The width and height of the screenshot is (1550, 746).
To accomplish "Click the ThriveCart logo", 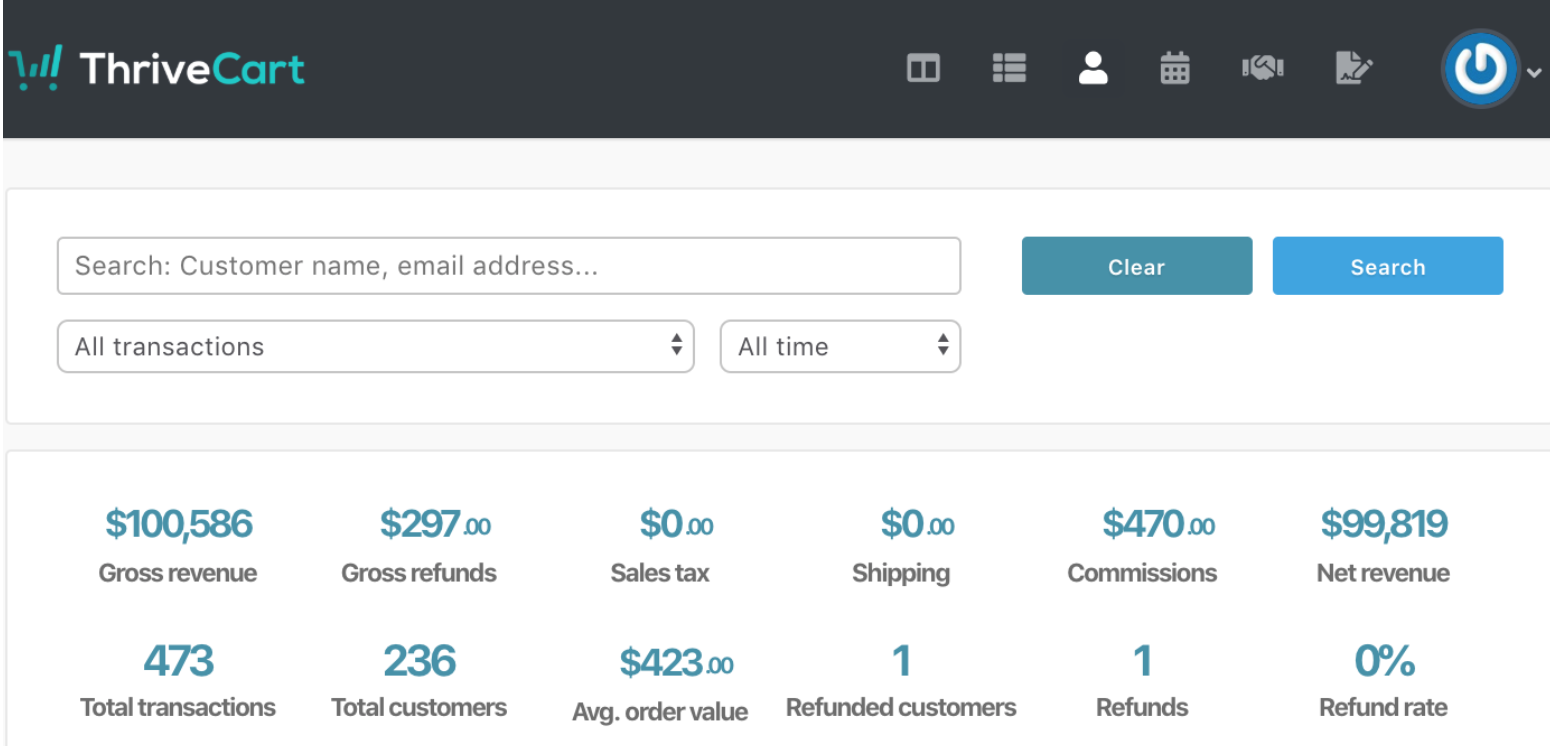I will tap(157, 69).
